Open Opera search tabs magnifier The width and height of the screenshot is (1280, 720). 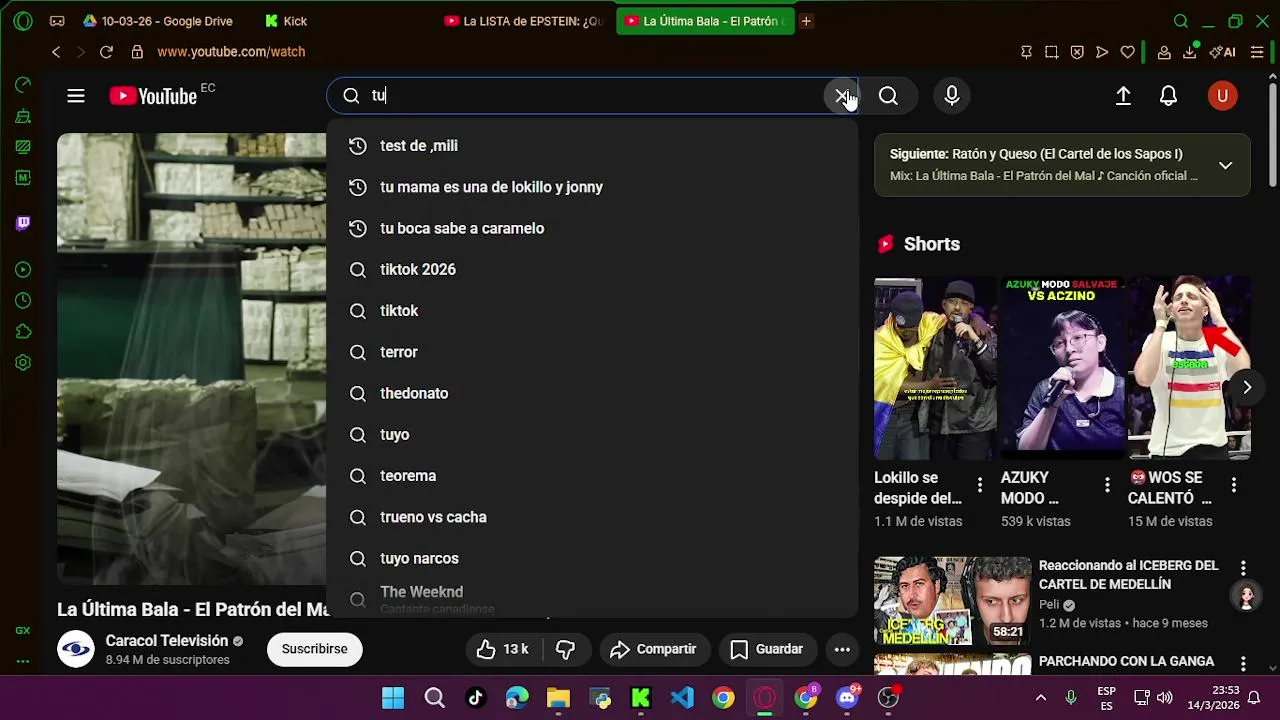(1181, 21)
